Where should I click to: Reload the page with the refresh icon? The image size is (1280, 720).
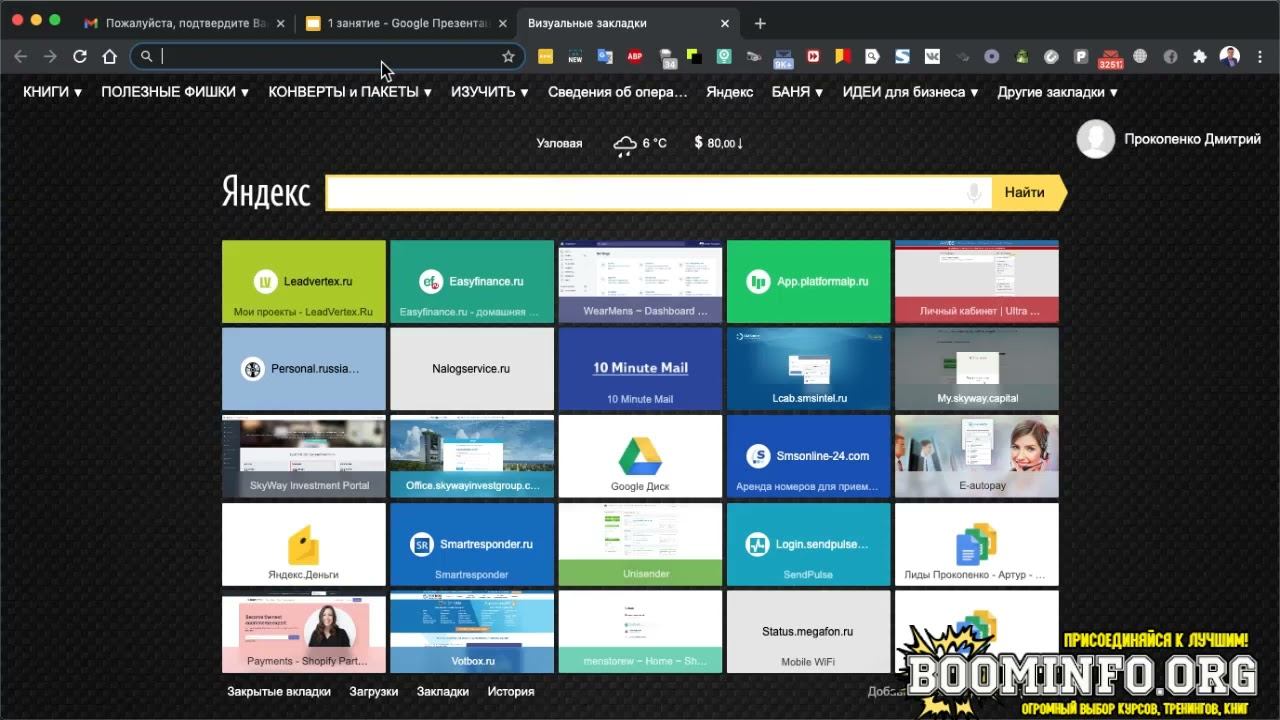coord(80,57)
